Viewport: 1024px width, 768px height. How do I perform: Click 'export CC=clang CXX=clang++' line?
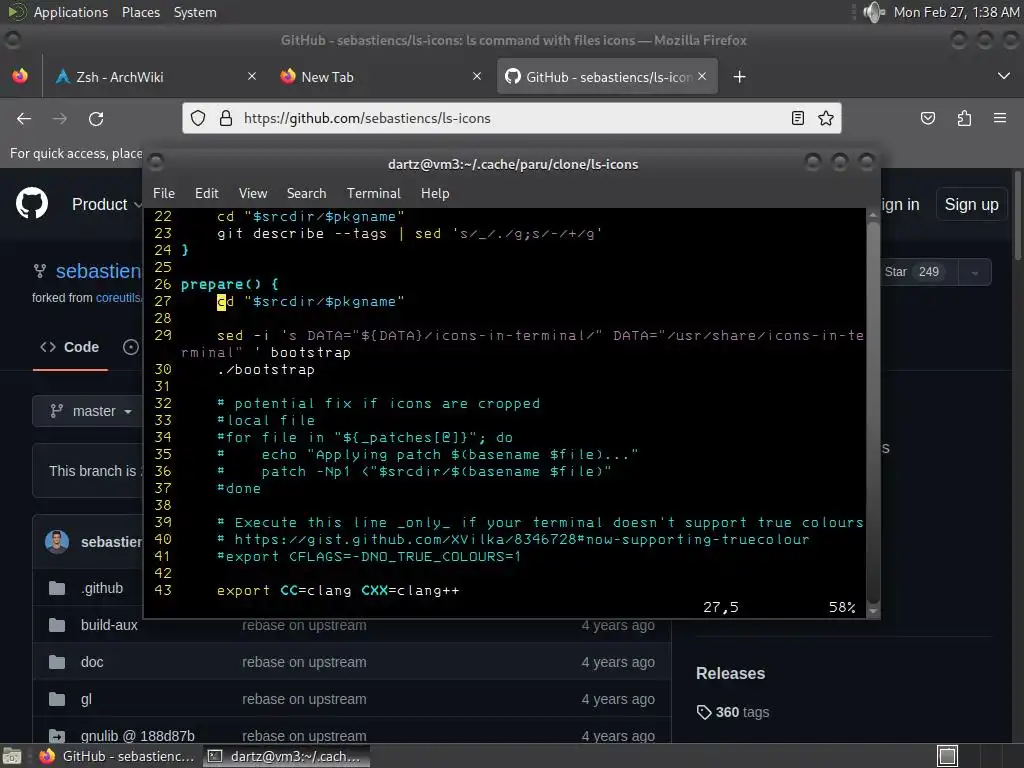tap(338, 591)
